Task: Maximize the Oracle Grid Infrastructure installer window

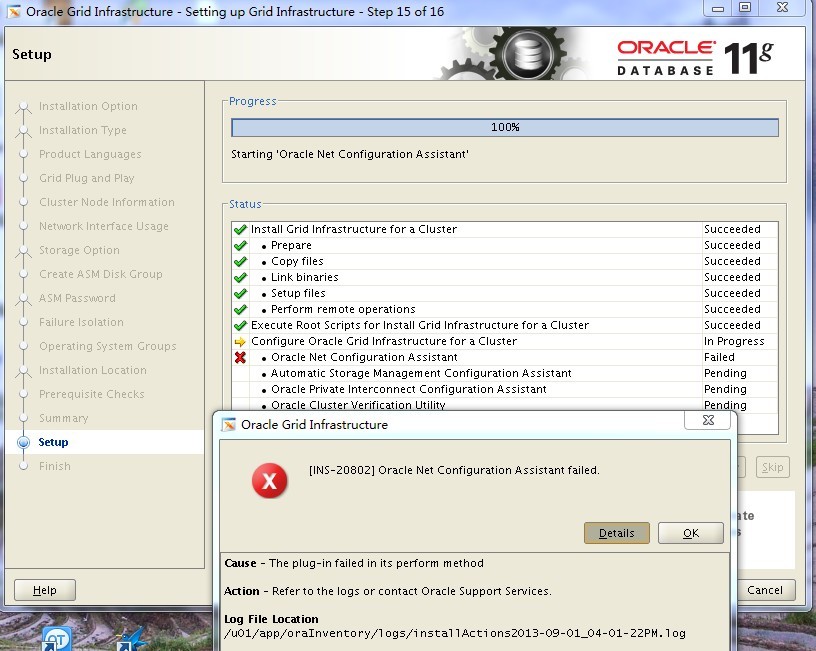Action: tap(745, 8)
